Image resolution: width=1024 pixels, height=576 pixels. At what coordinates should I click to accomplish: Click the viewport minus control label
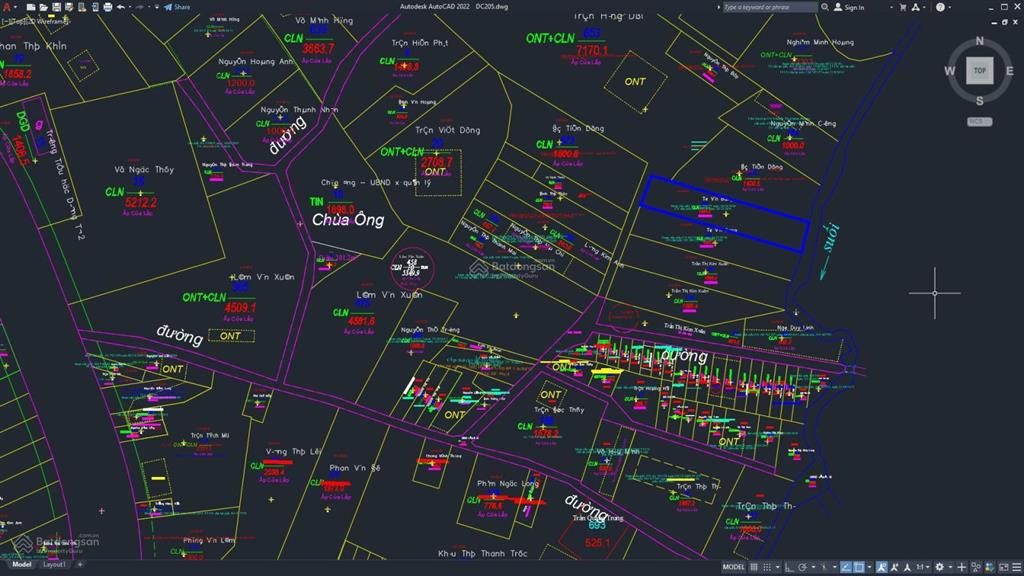pos(5,22)
